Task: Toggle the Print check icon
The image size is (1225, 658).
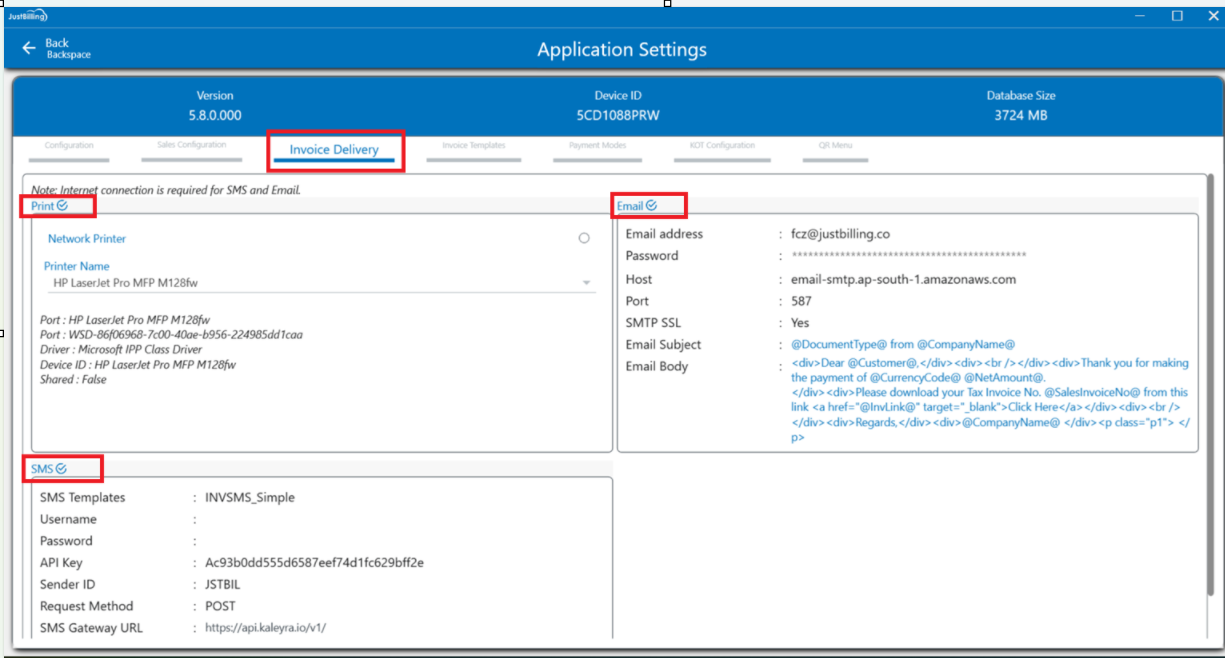Action: (x=62, y=205)
